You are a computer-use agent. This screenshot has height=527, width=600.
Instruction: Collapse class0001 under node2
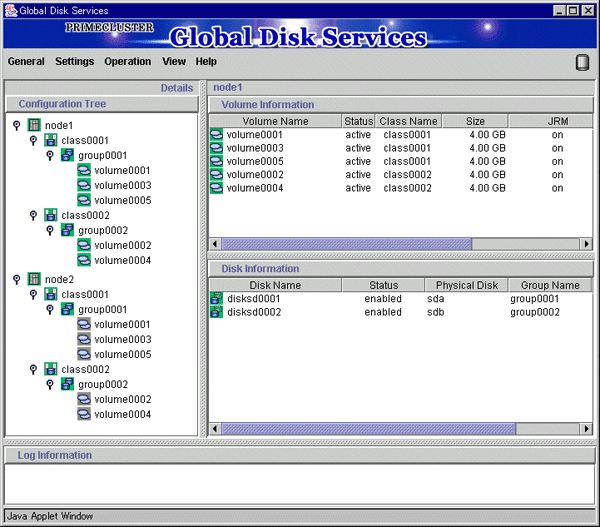click(33, 294)
